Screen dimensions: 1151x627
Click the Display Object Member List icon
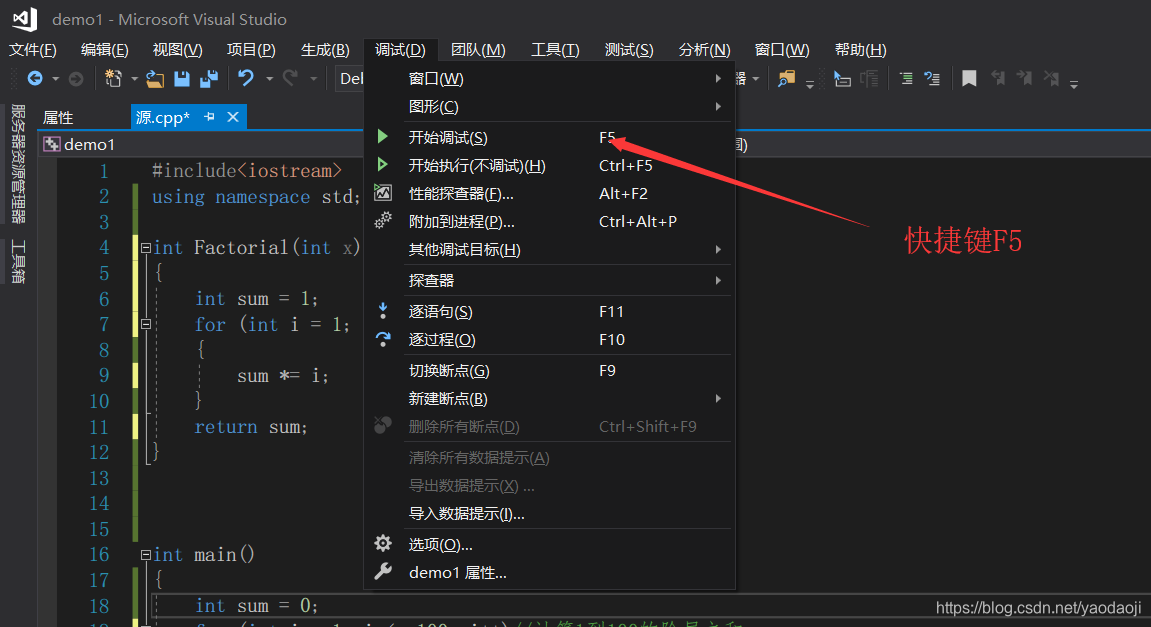(x=842, y=79)
